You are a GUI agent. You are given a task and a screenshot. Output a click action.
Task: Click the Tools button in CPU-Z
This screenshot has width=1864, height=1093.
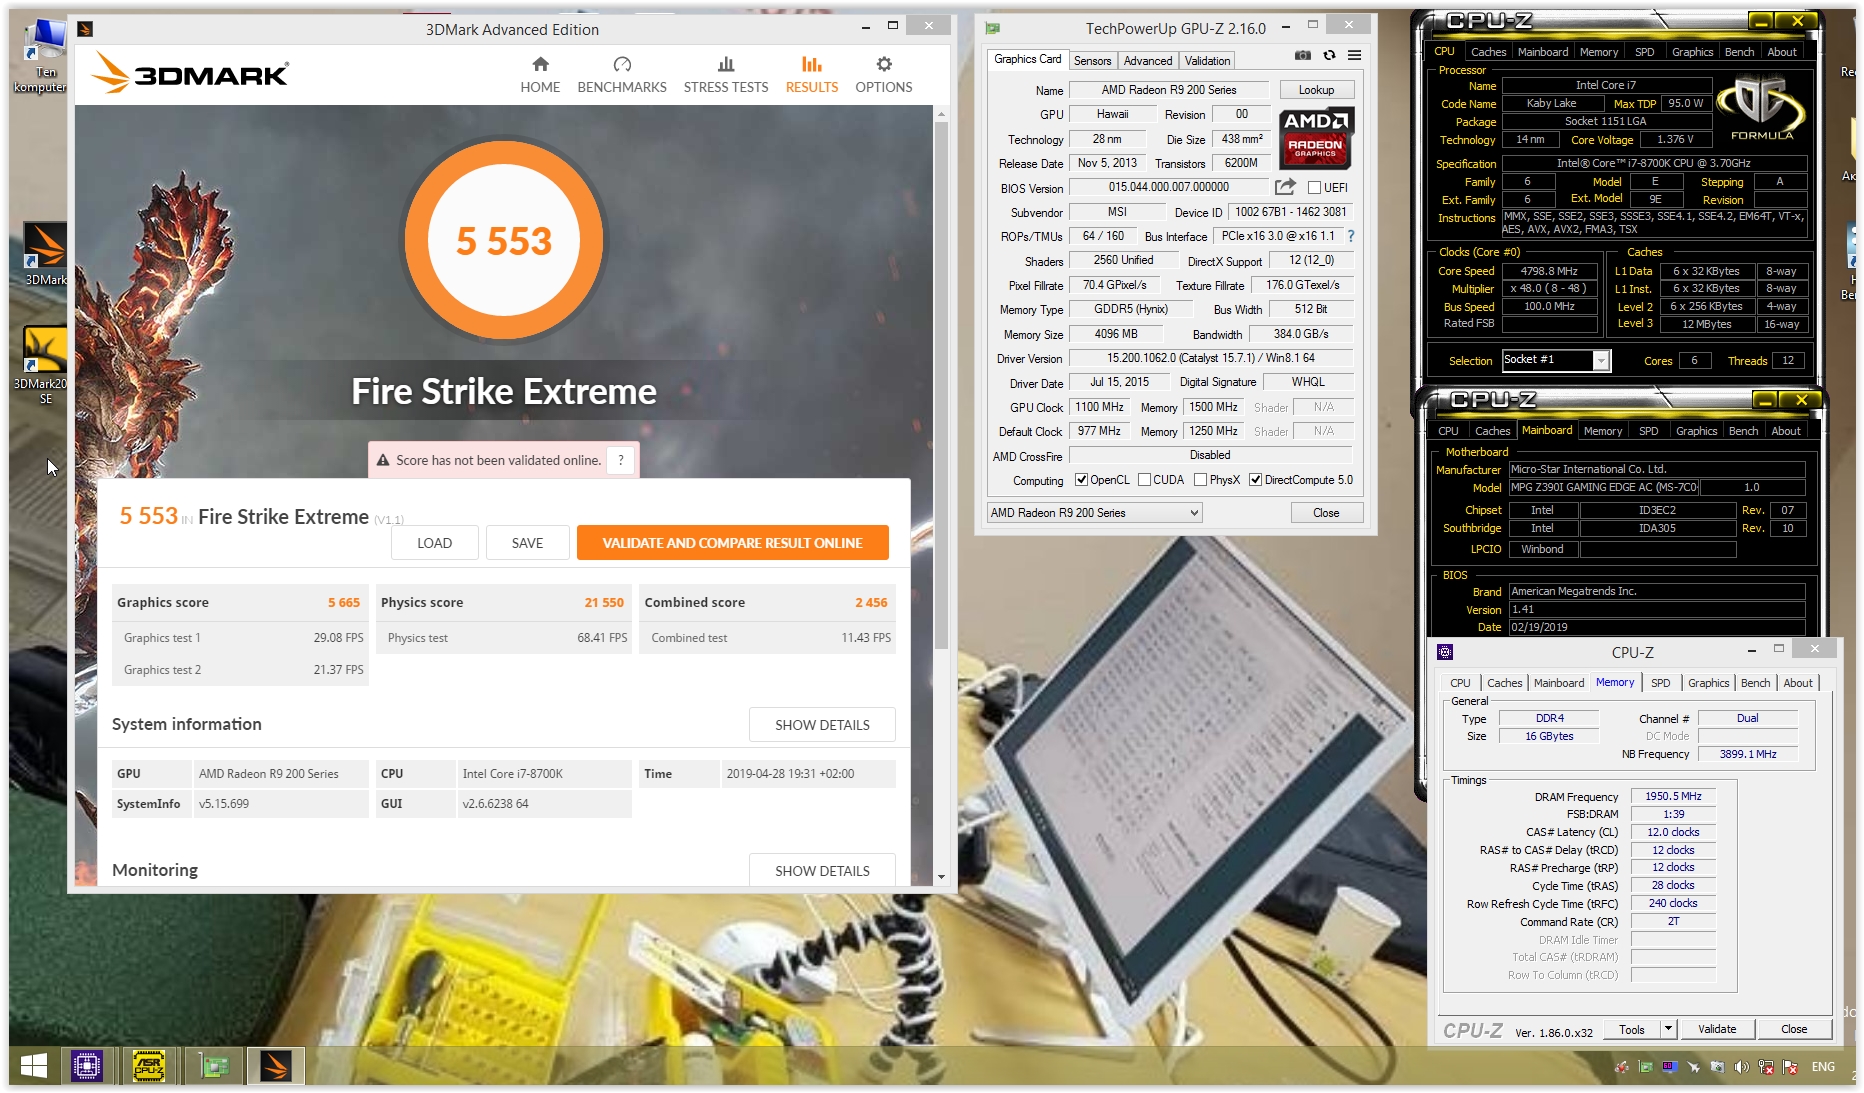1632,1029
